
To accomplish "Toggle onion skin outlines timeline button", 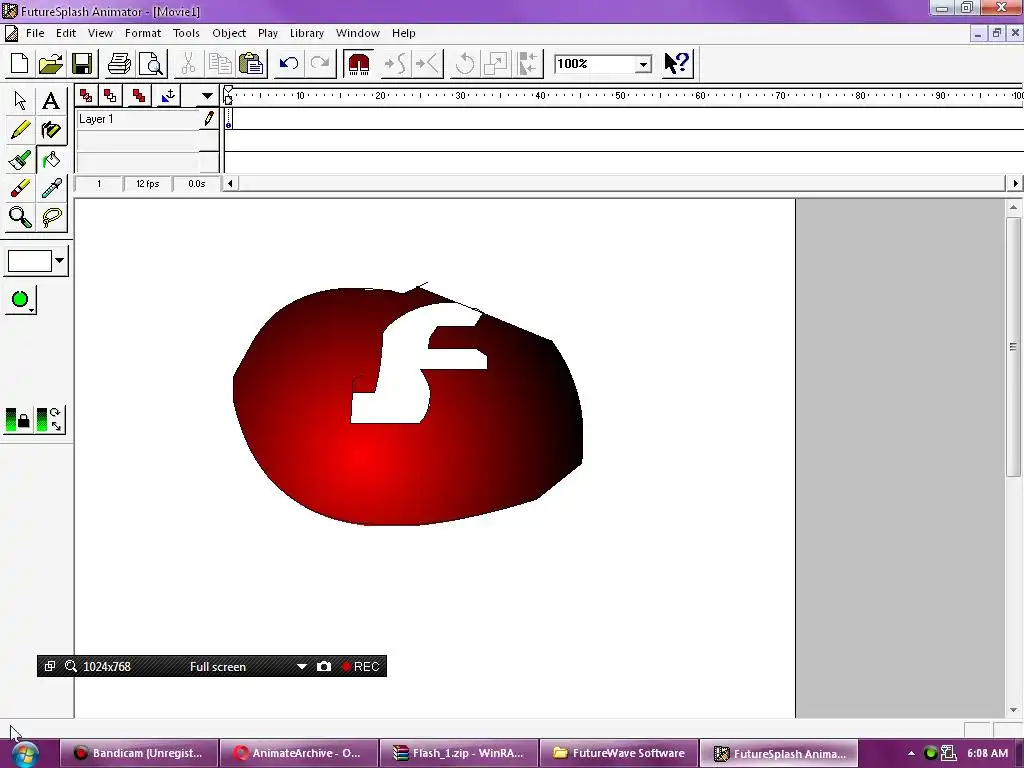I will pos(110,96).
